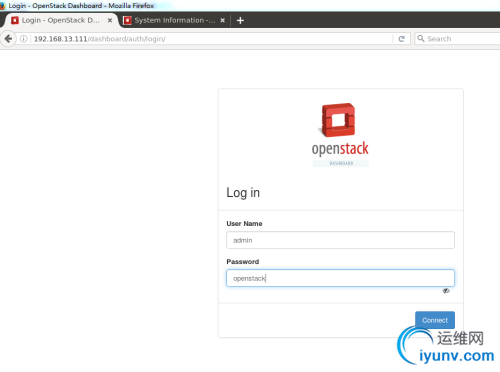Image resolution: width=500 pixels, height=372 pixels.
Task: Reload the page with the refresh icon
Action: tap(402, 39)
